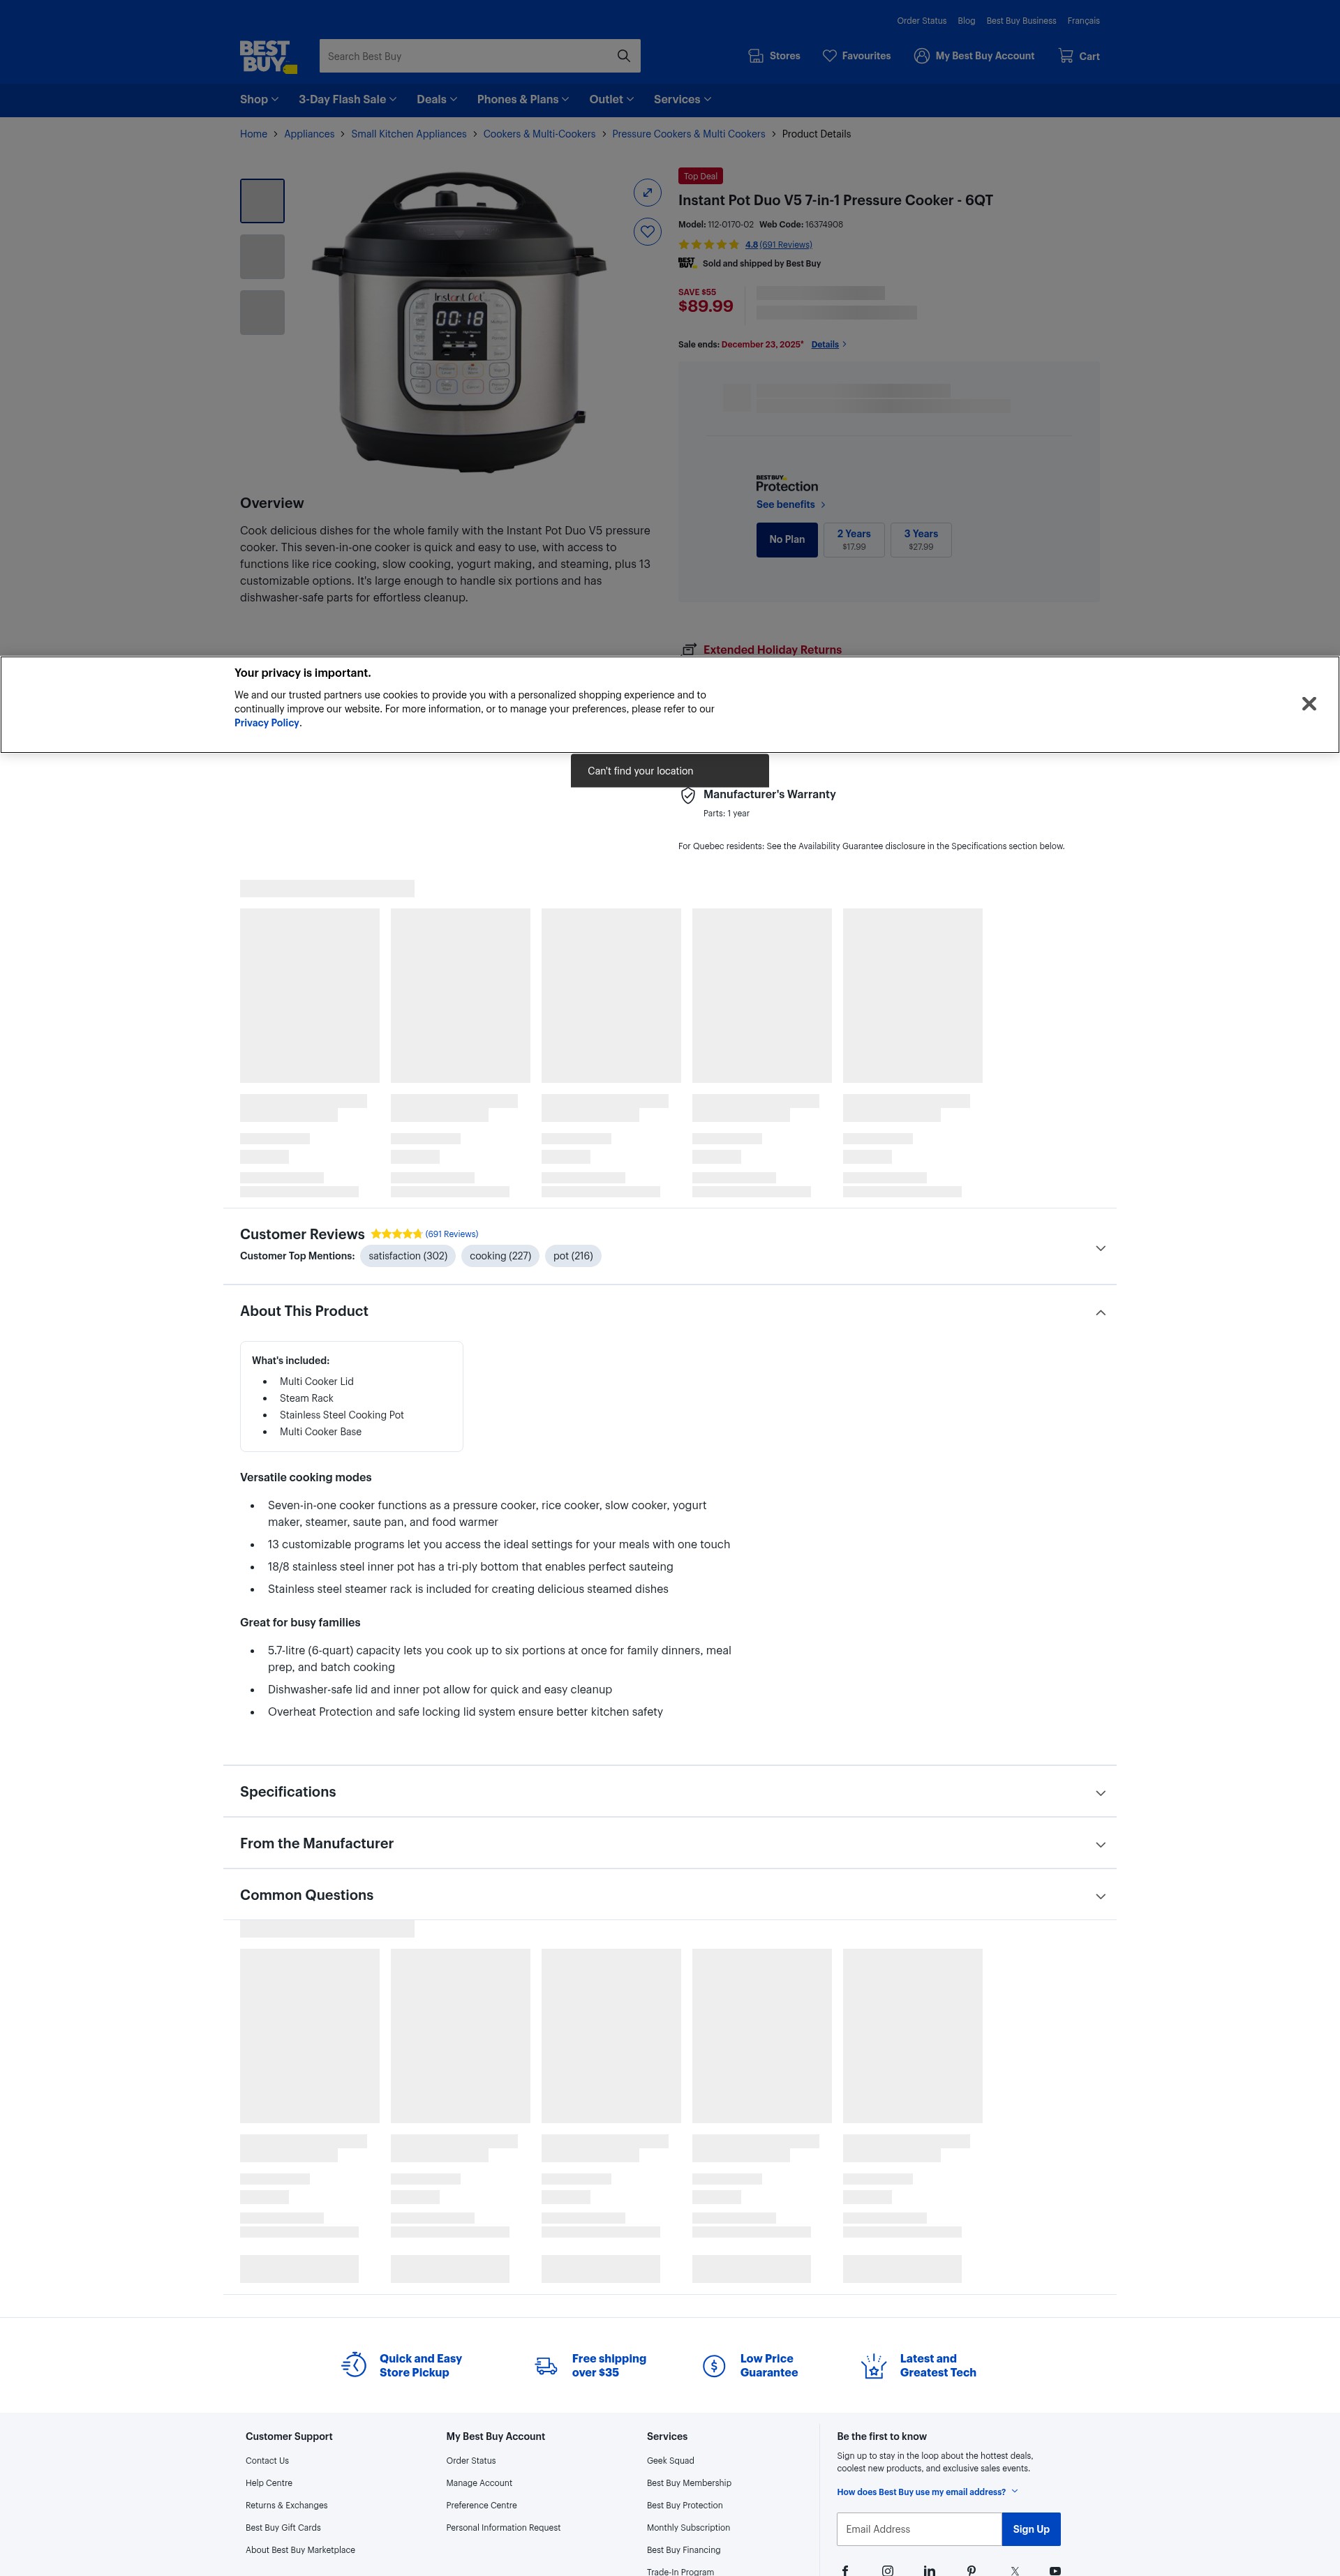Viewport: 1340px width, 2576px height.
Task: Open Best Buy YouTube channel
Action: (x=1055, y=2570)
